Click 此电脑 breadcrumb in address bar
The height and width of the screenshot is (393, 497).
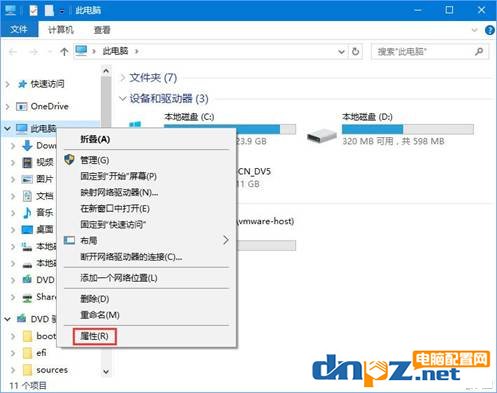115,51
